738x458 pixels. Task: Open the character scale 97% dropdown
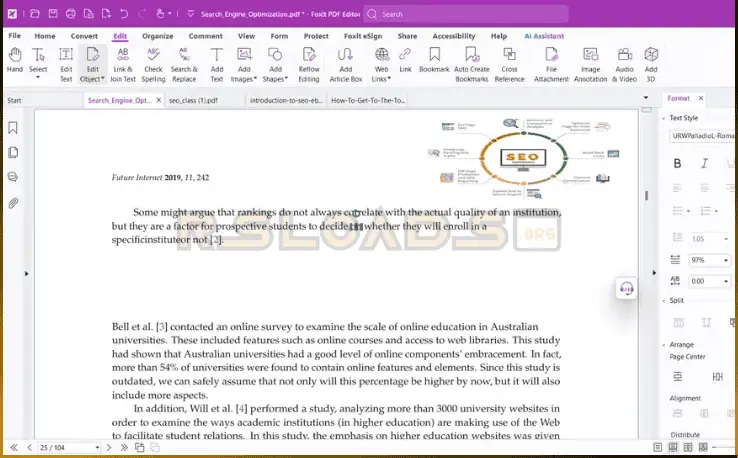click(725, 260)
